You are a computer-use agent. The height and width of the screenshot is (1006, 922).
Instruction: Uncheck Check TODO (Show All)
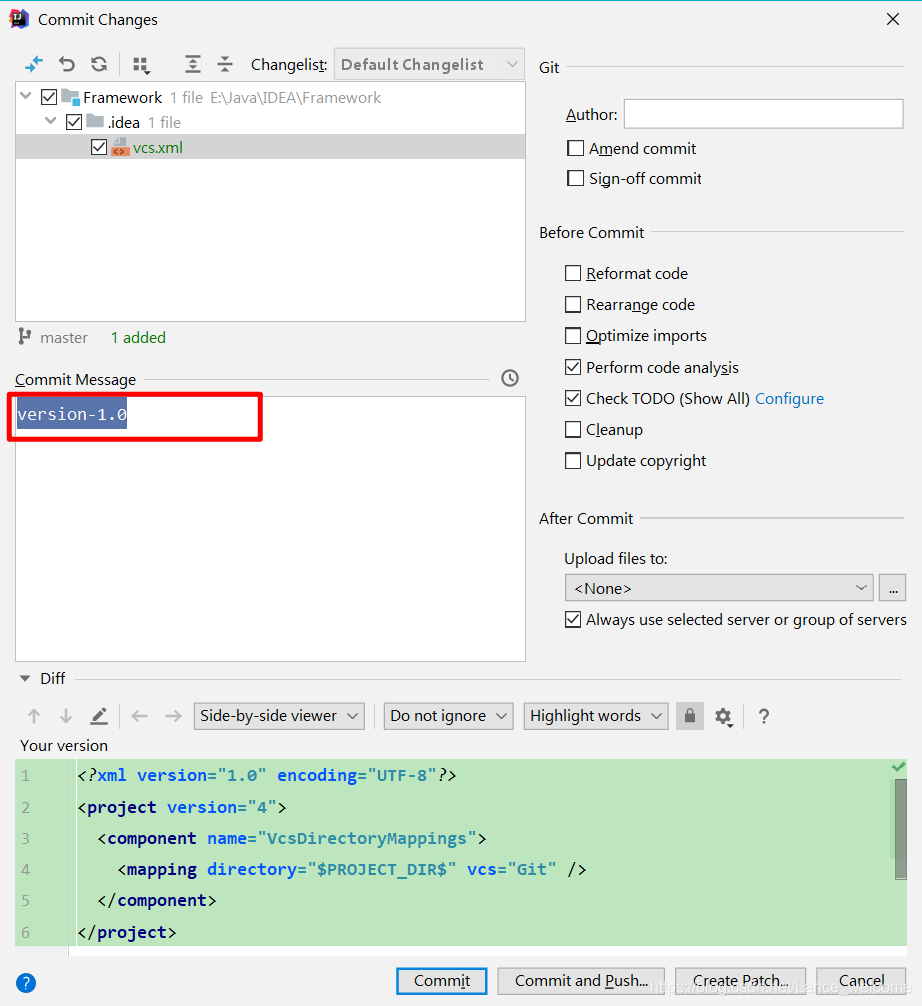click(x=573, y=398)
